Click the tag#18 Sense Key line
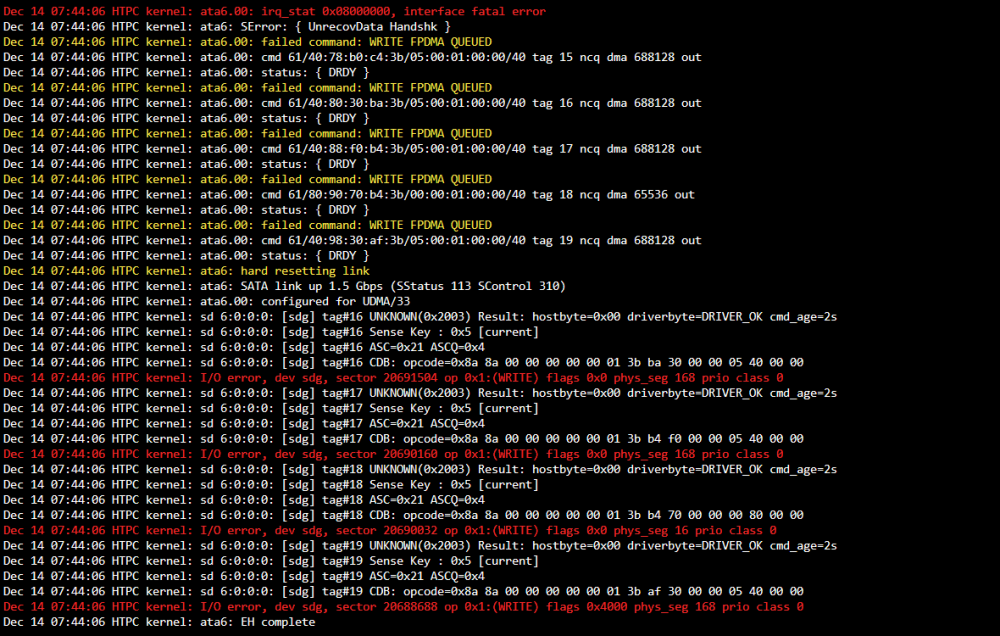 (271, 485)
